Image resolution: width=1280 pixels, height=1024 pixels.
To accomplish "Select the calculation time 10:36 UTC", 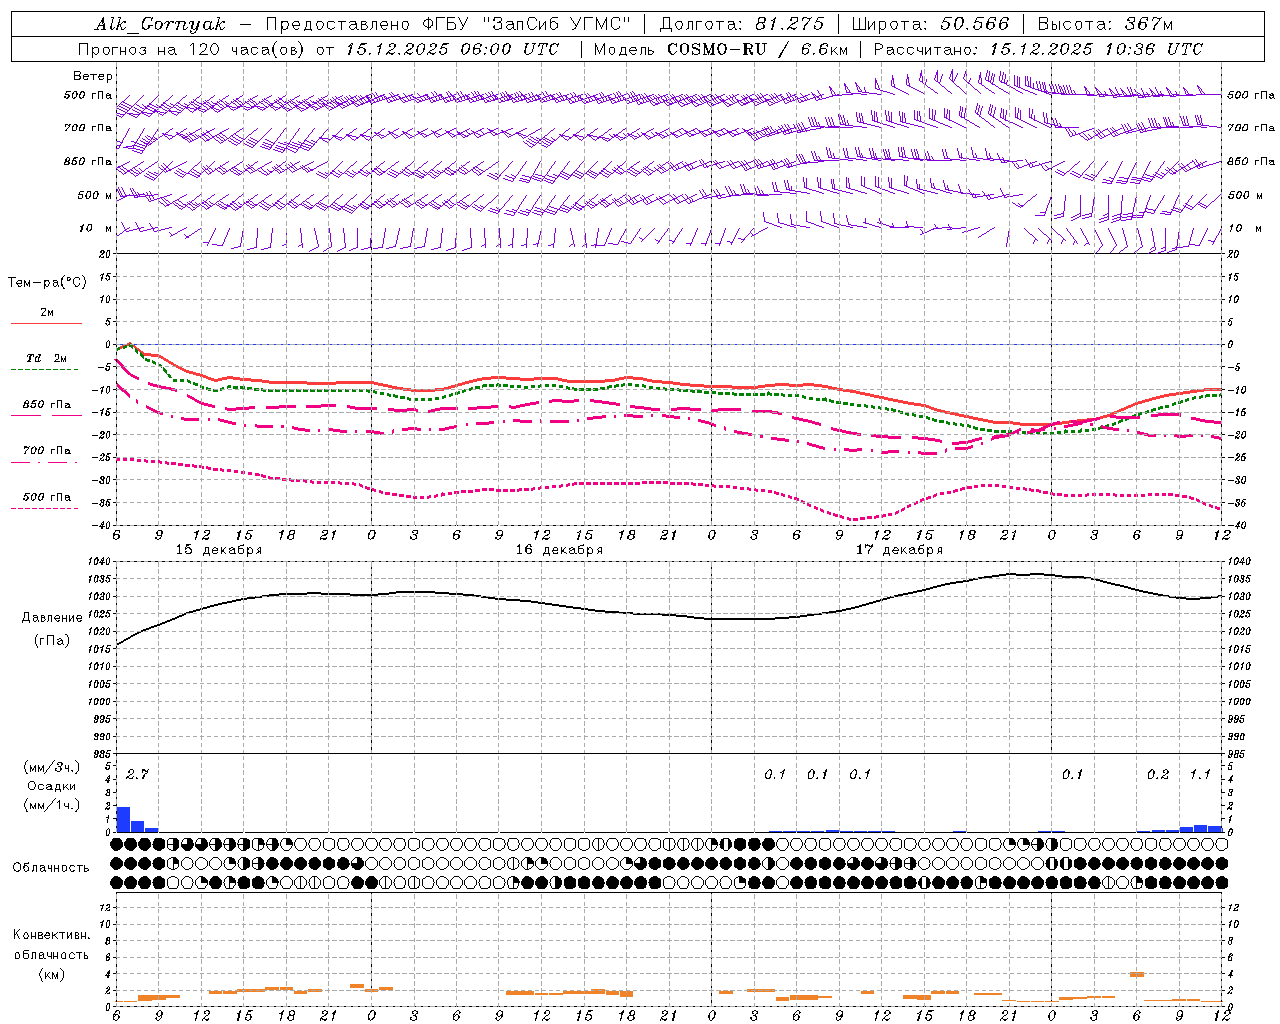I will coord(1152,49).
